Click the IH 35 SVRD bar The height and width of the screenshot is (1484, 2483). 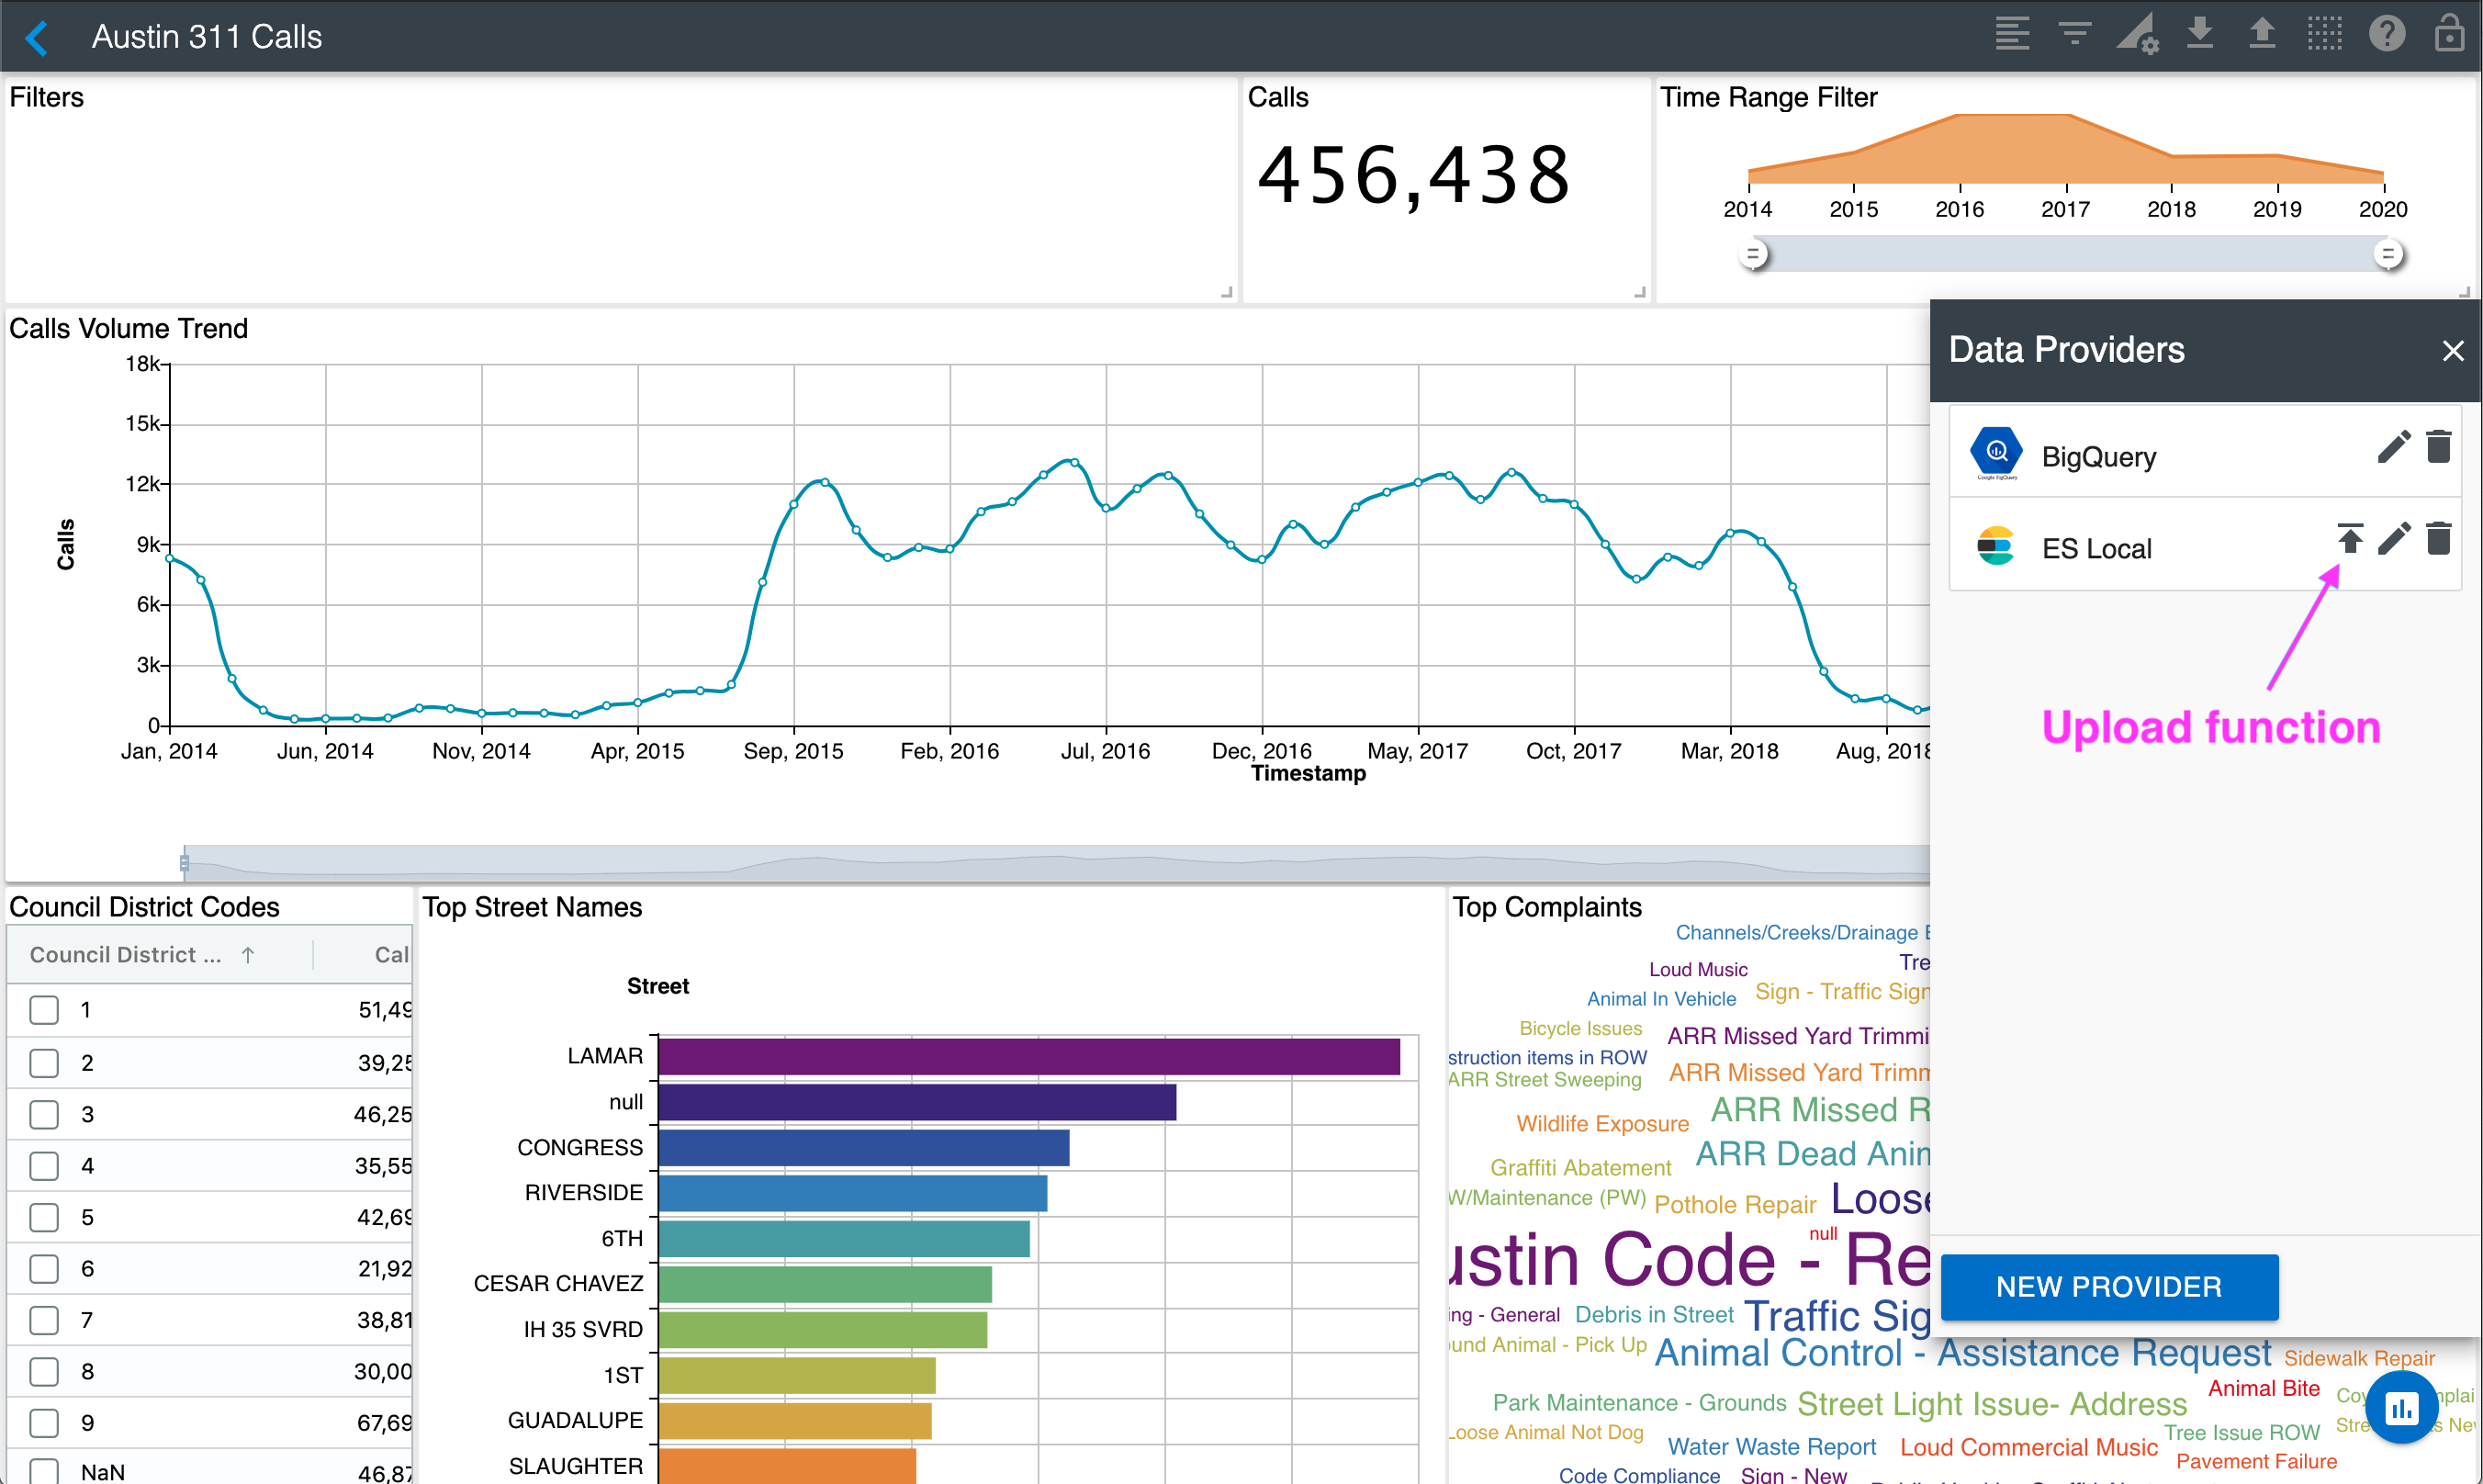click(823, 1330)
